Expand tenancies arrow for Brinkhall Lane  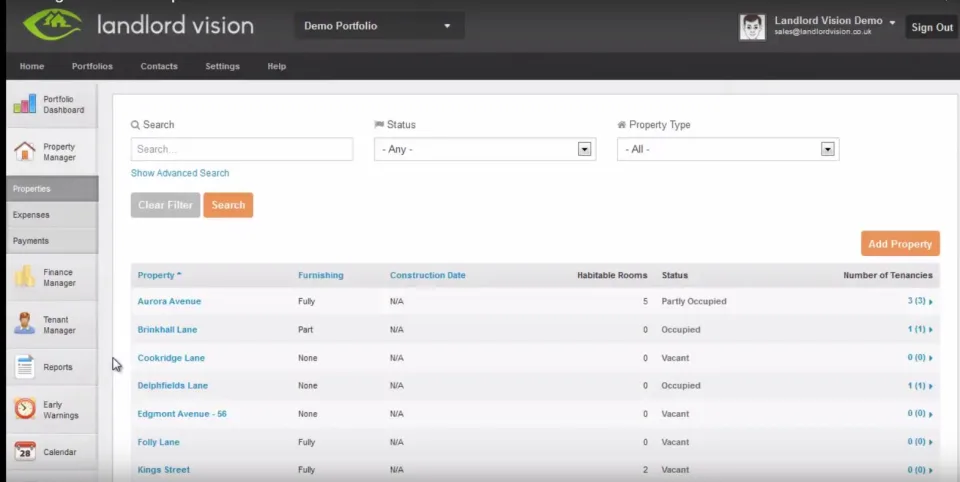[931, 330]
